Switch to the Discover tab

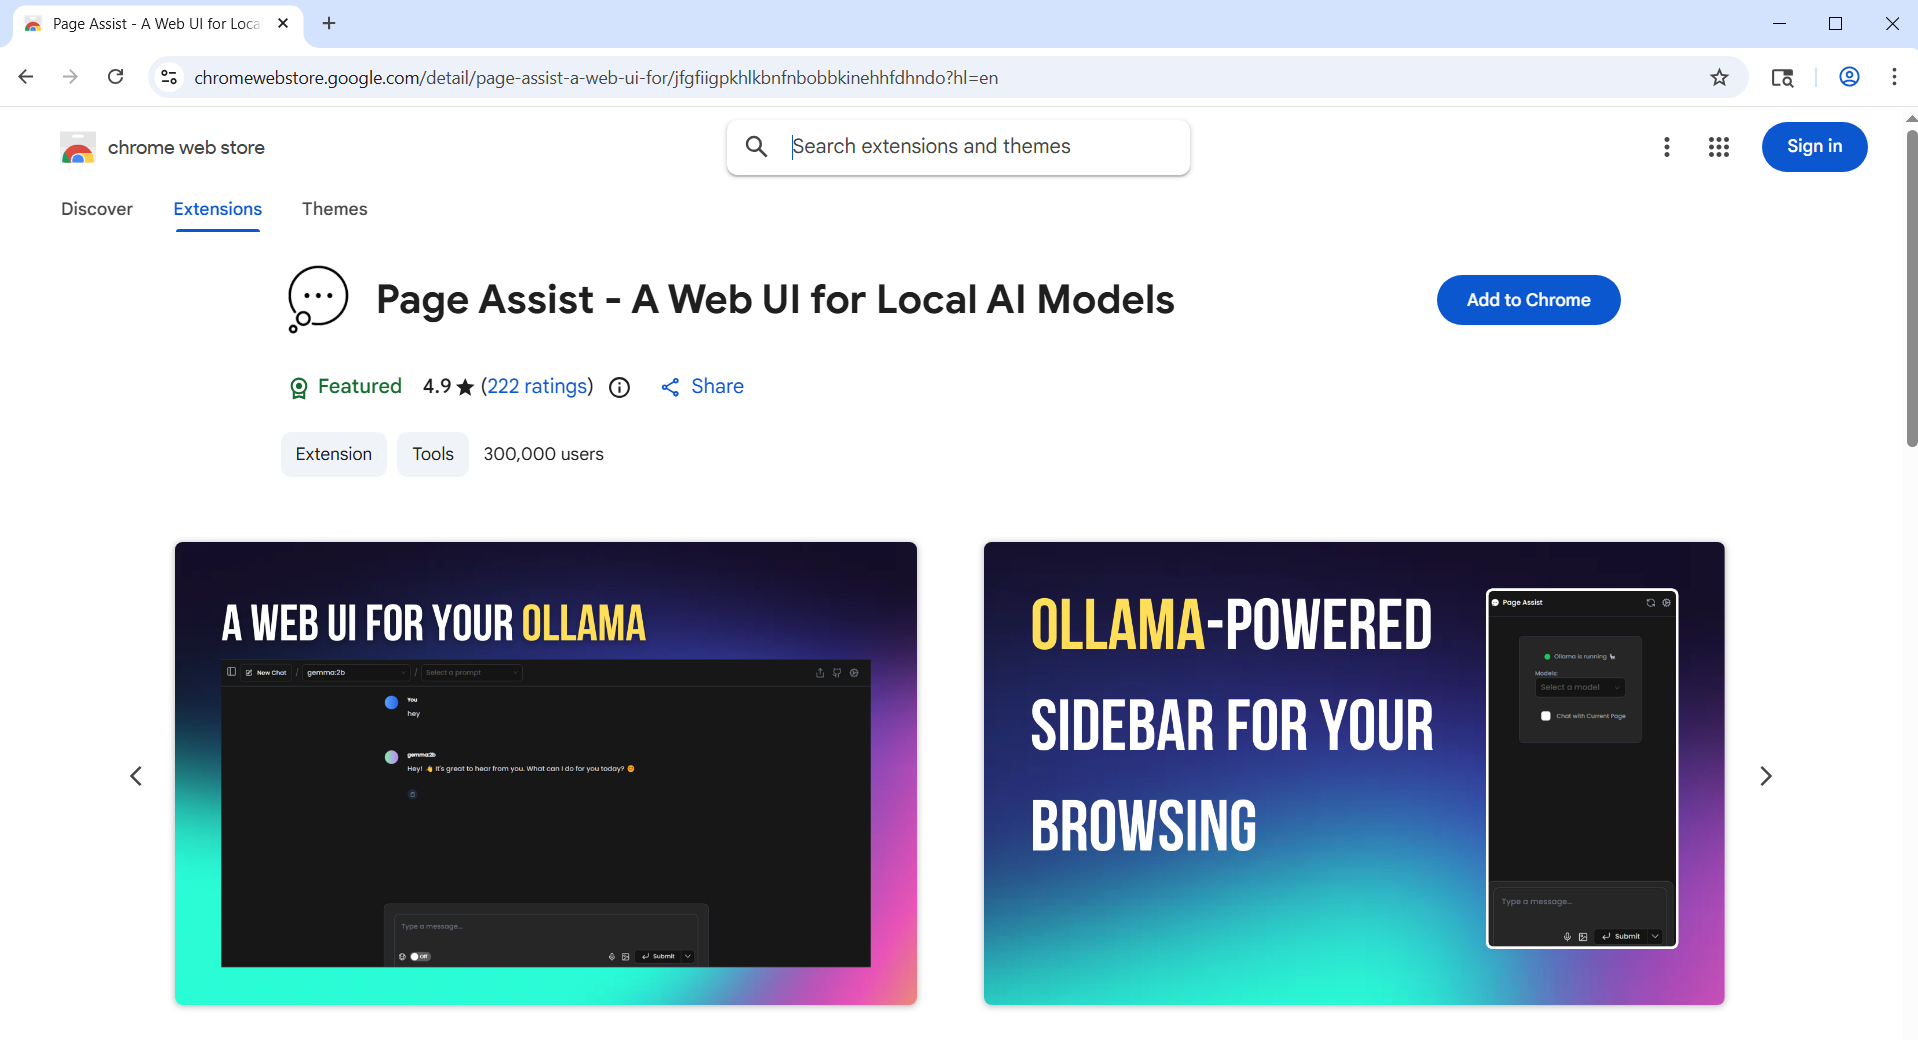pyautogui.click(x=96, y=209)
